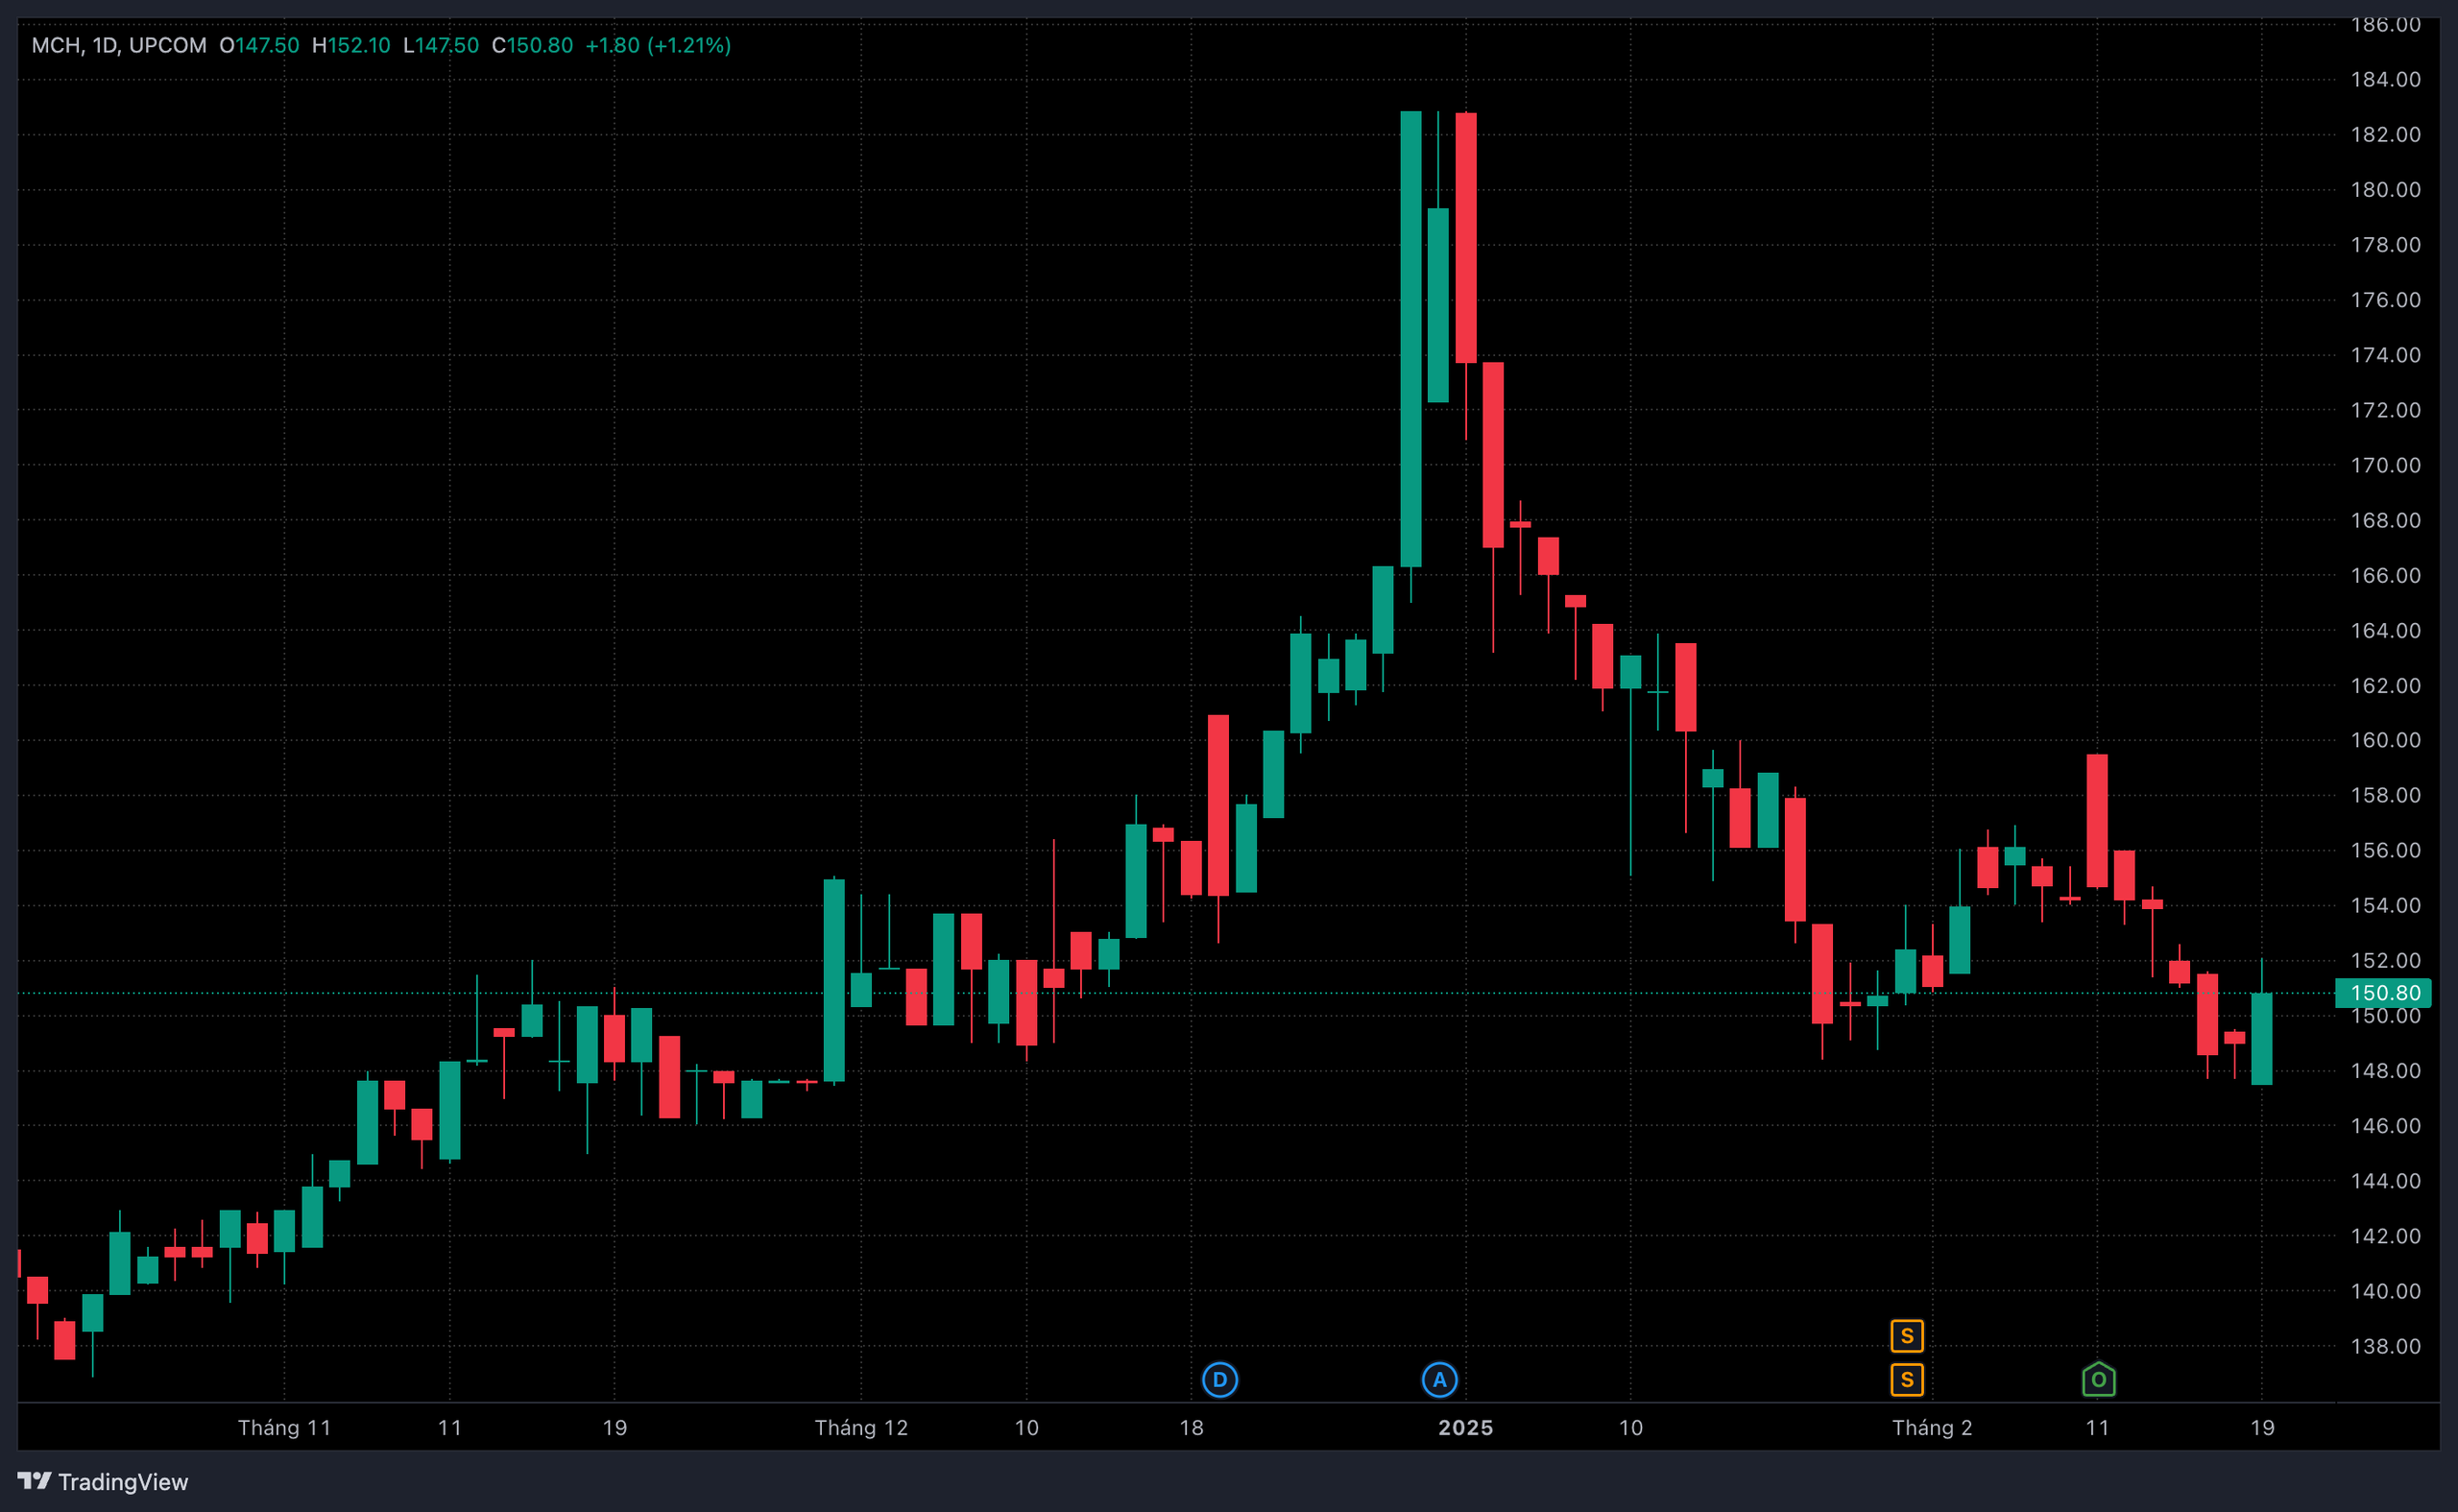Click the 18 date label near D marker

[1191, 1427]
